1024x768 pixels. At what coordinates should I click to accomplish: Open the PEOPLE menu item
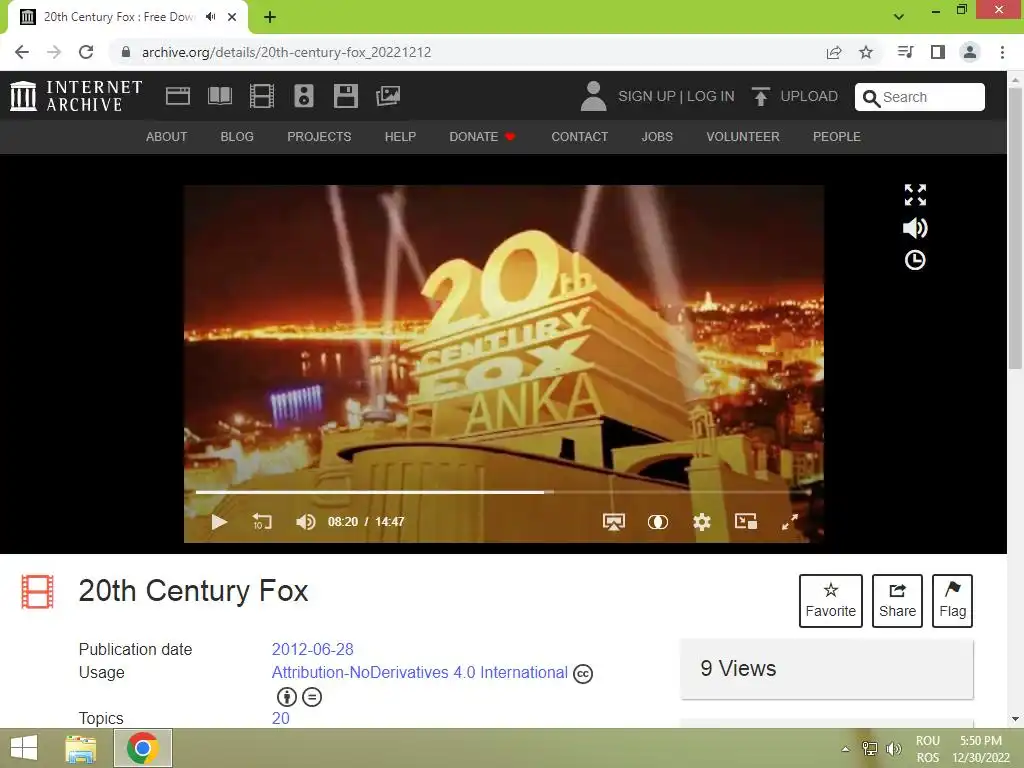pyautogui.click(x=837, y=136)
